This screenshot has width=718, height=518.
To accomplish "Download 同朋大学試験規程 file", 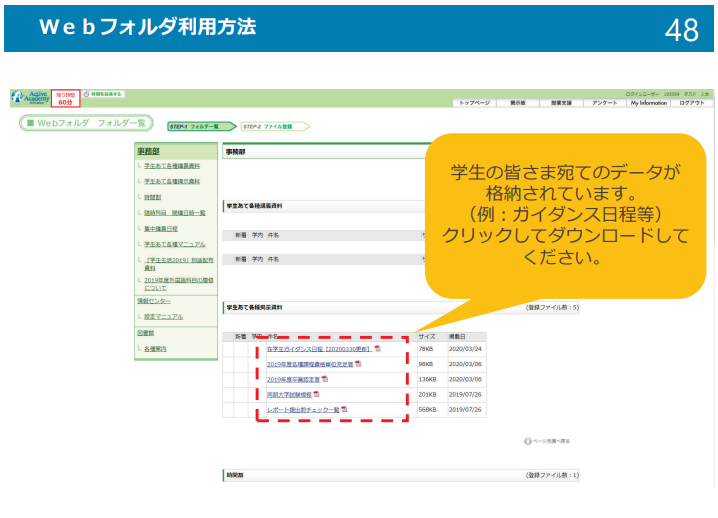I will [289, 394].
